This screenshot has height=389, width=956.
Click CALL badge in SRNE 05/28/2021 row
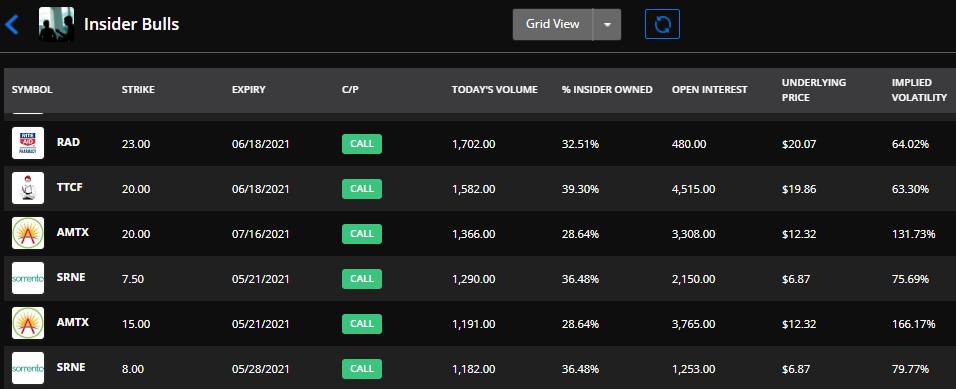click(362, 369)
